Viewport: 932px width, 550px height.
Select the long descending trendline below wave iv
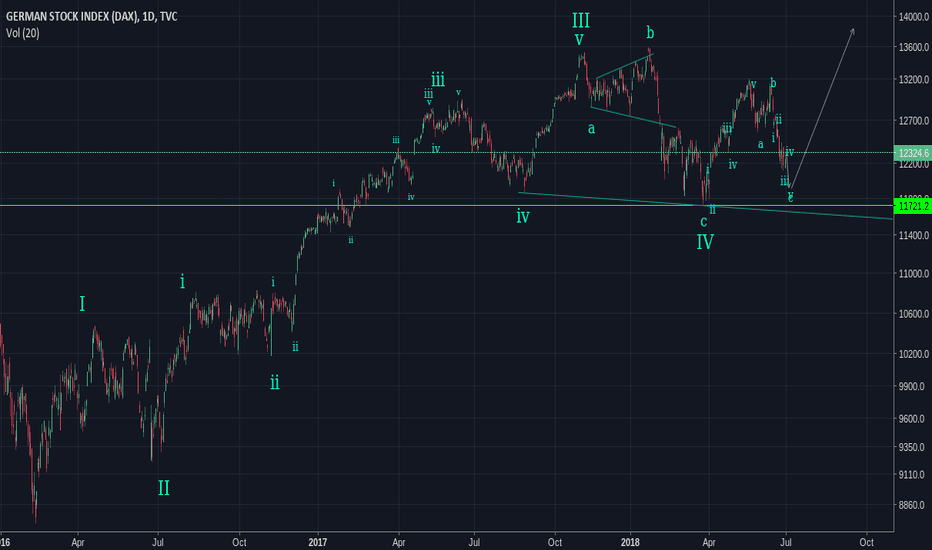click(706, 206)
